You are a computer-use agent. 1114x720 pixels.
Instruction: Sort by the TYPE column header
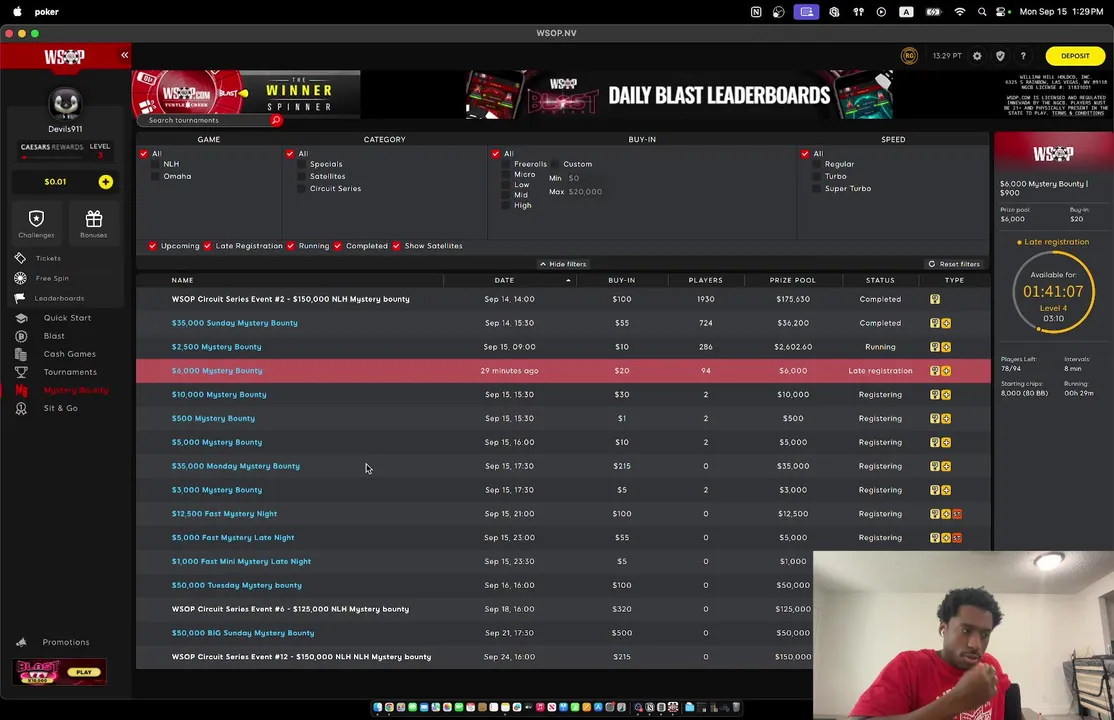click(954, 280)
